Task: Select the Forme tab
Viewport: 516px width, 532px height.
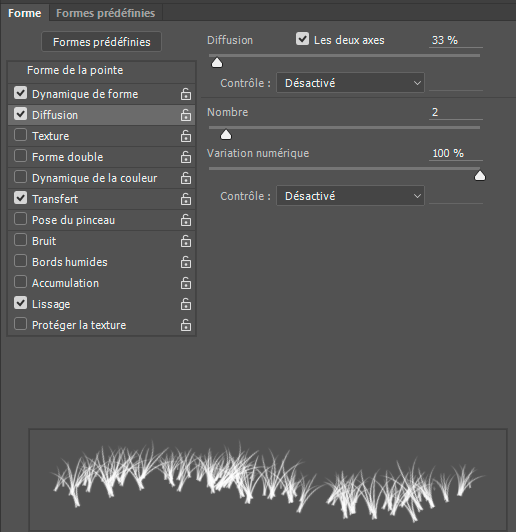Action: pyautogui.click(x=25, y=13)
